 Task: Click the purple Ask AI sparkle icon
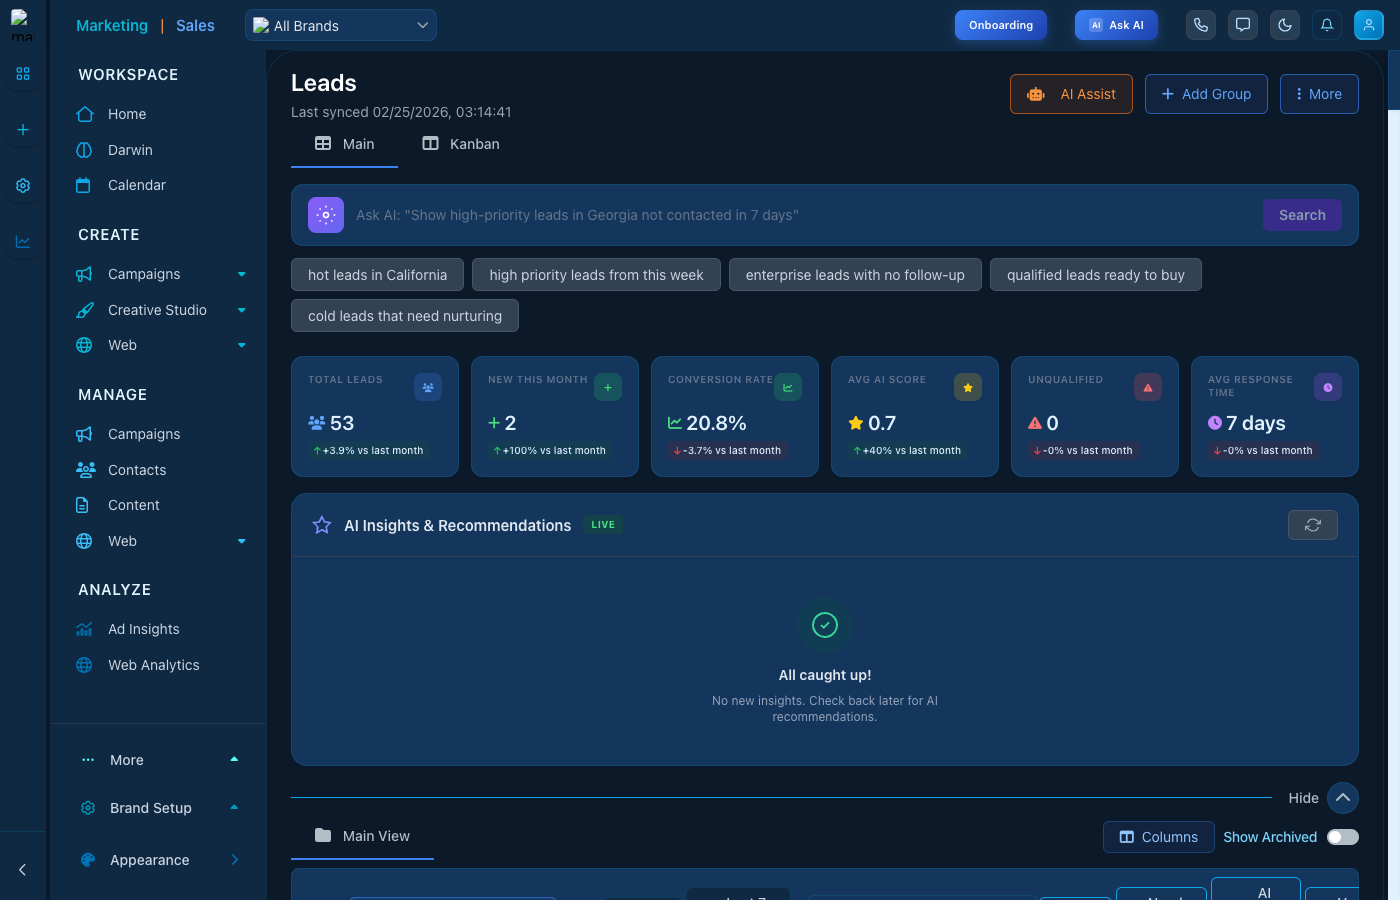coord(326,215)
